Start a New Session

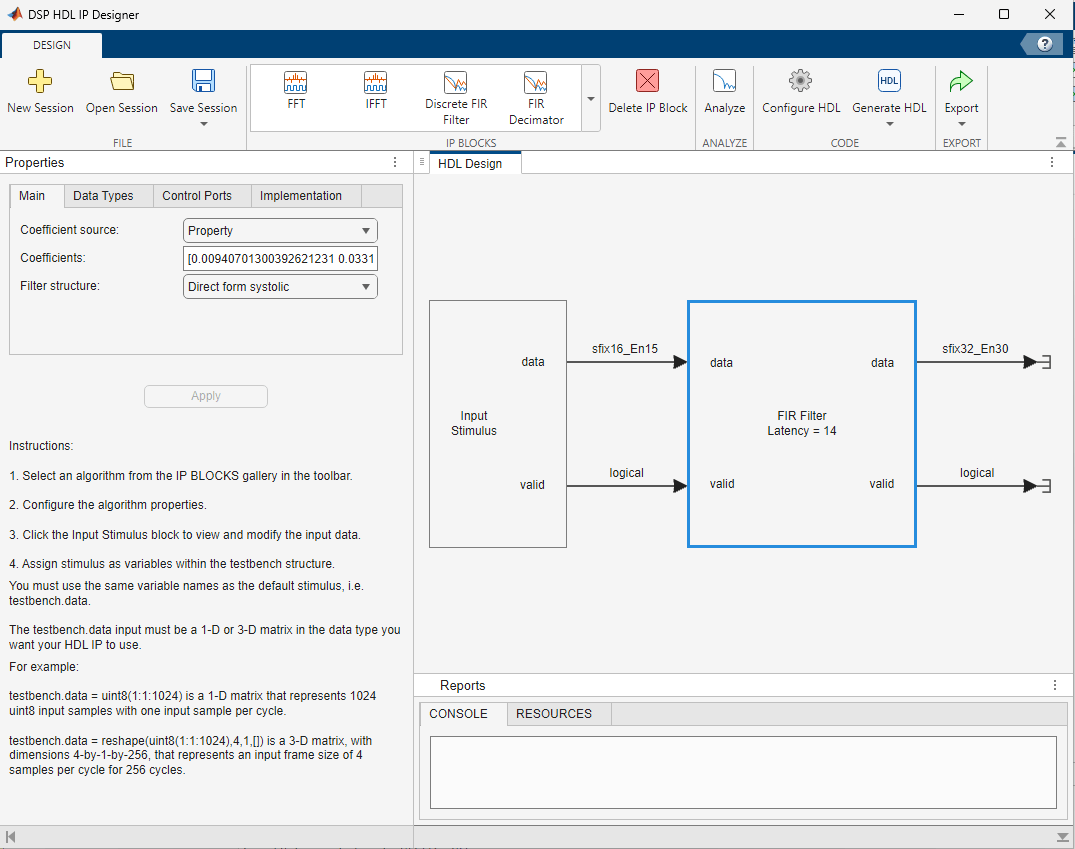40,90
